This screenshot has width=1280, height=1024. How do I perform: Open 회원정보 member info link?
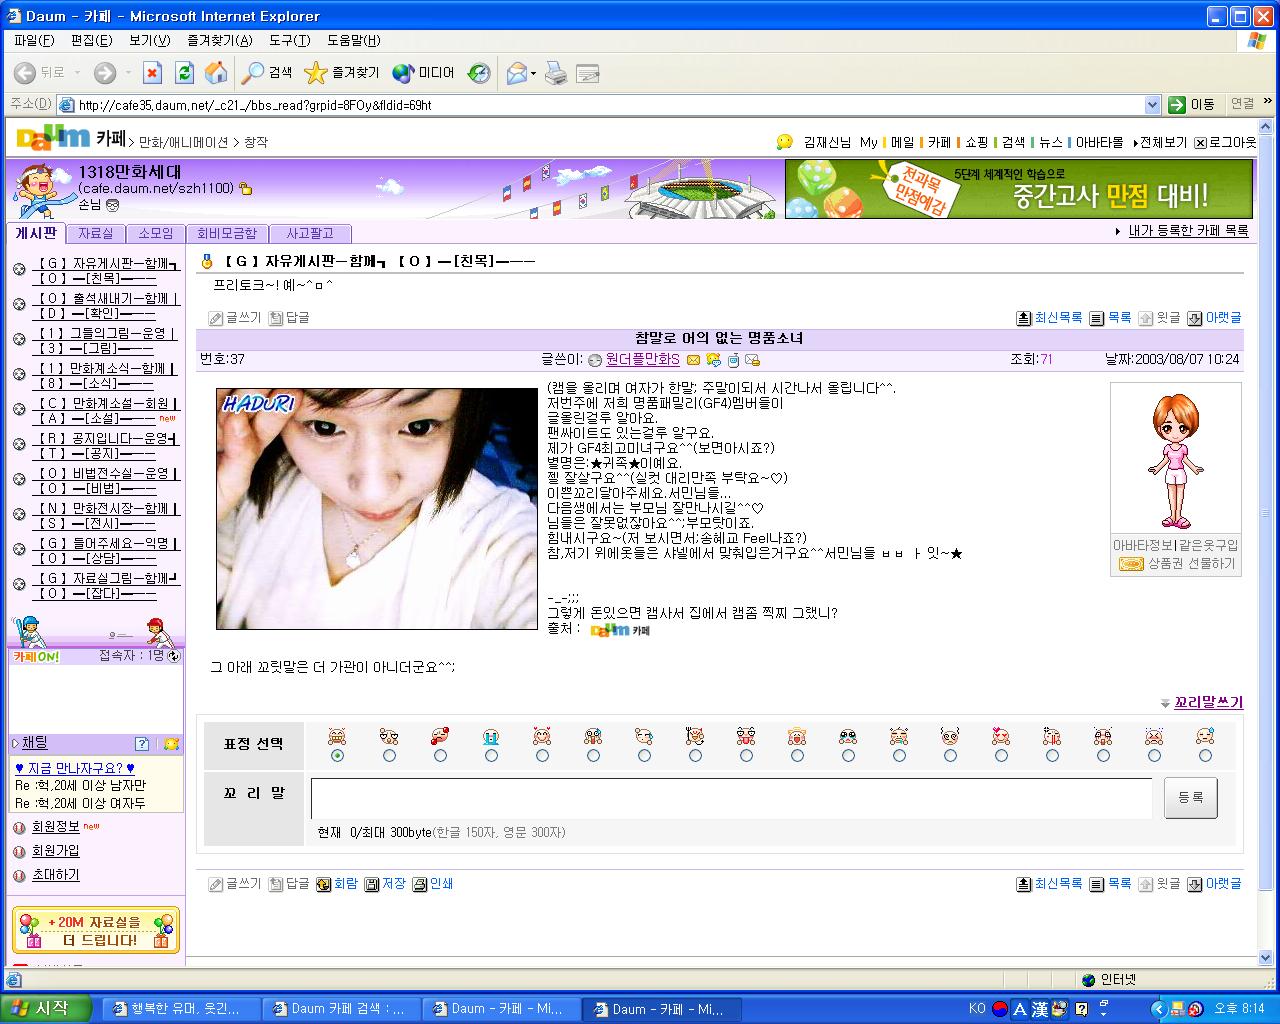pos(55,827)
